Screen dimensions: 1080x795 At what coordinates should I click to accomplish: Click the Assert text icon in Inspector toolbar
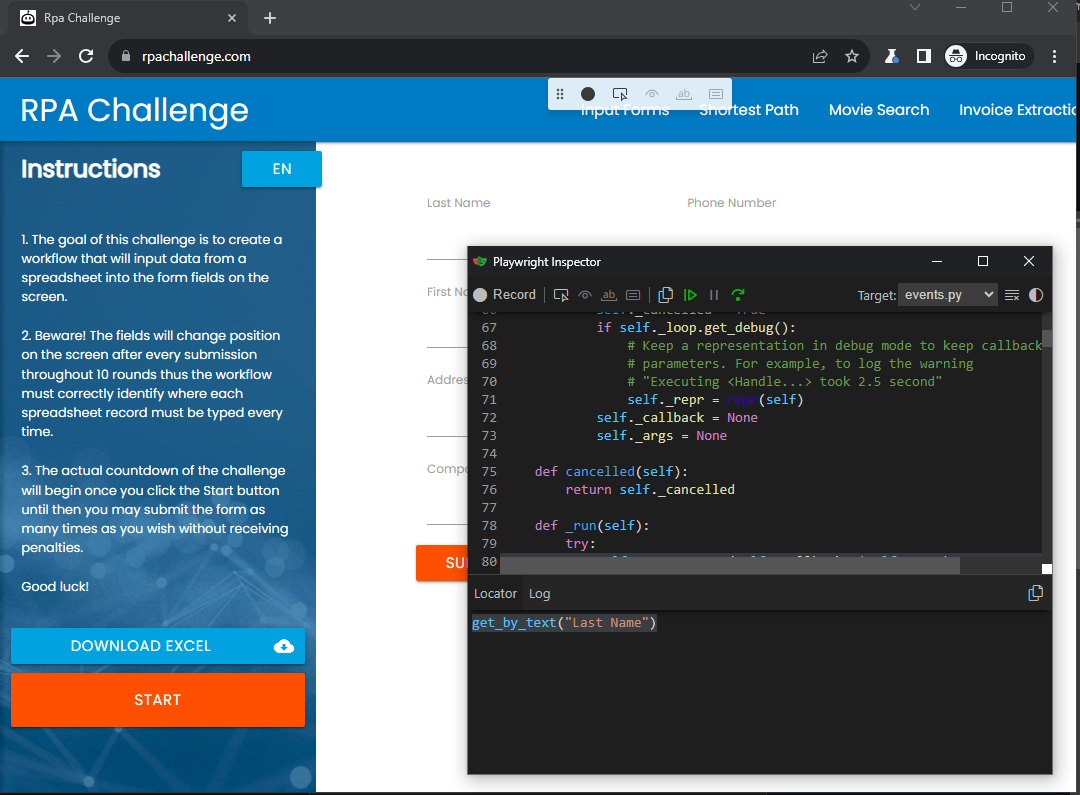coord(609,295)
